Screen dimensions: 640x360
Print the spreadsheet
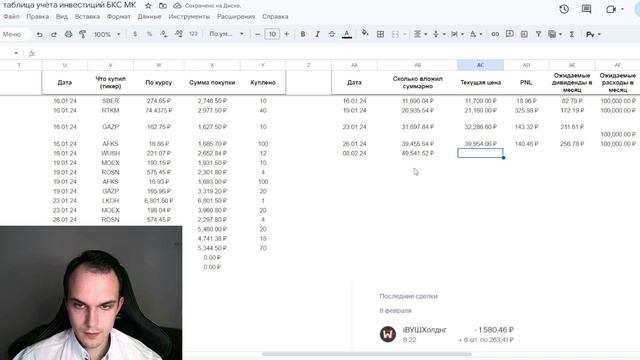click(x=68, y=35)
